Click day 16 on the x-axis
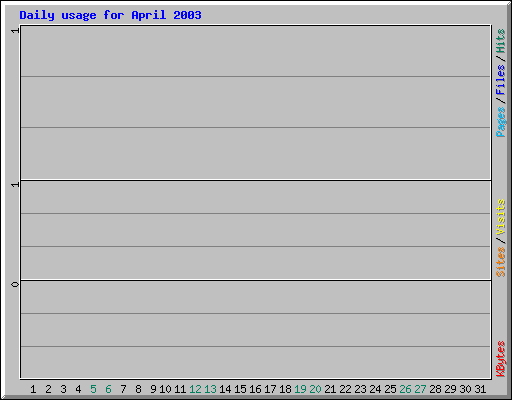Viewport: 512px width, 400px height. (255, 389)
